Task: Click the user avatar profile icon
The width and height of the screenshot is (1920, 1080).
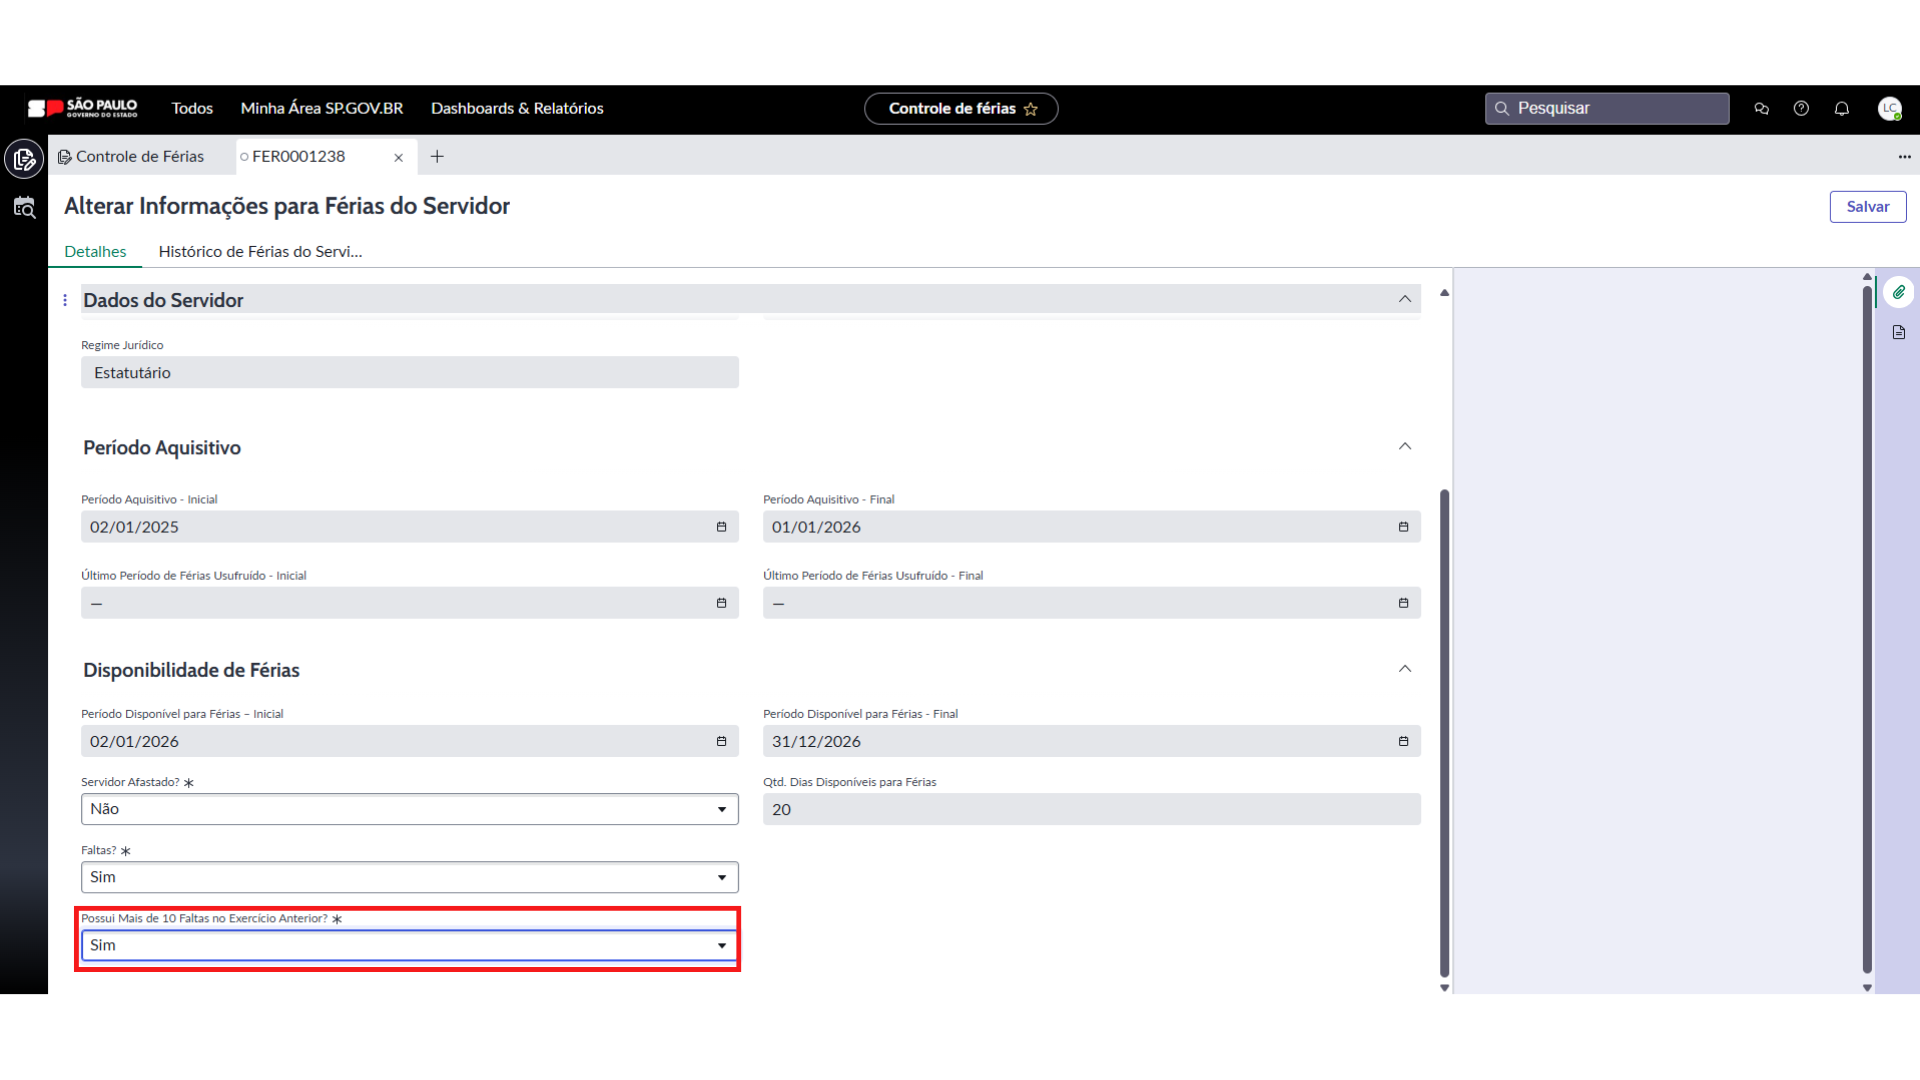Action: click(1889, 108)
